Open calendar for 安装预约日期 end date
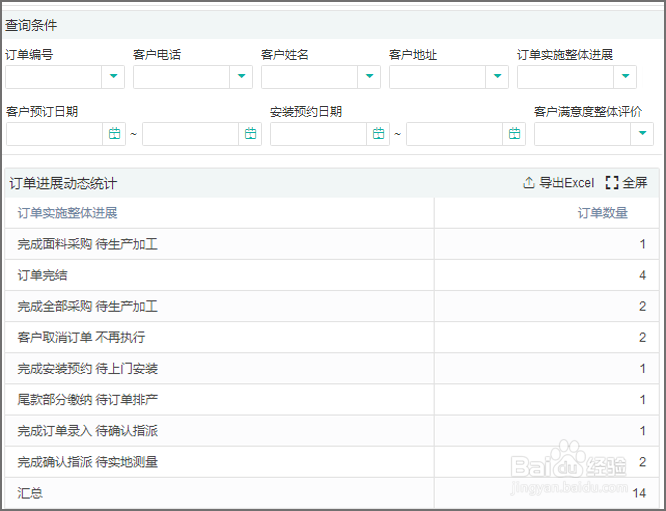This screenshot has width=666, height=511. pyautogui.click(x=514, y=134)
